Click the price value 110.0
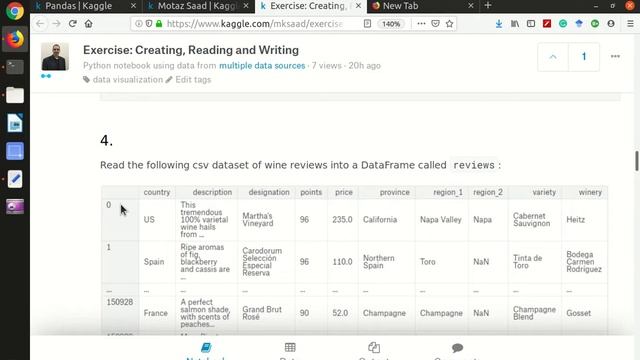The width and height of the screenshot is (640, 360). [342, 262]
